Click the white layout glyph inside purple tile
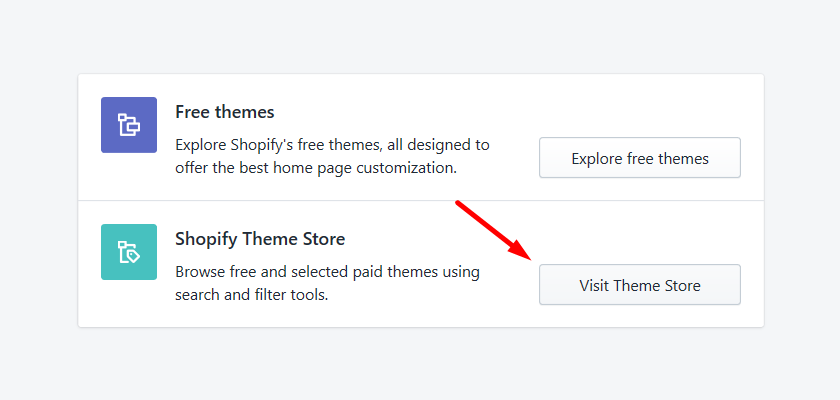The image size is (840, 400). point(129,125)
